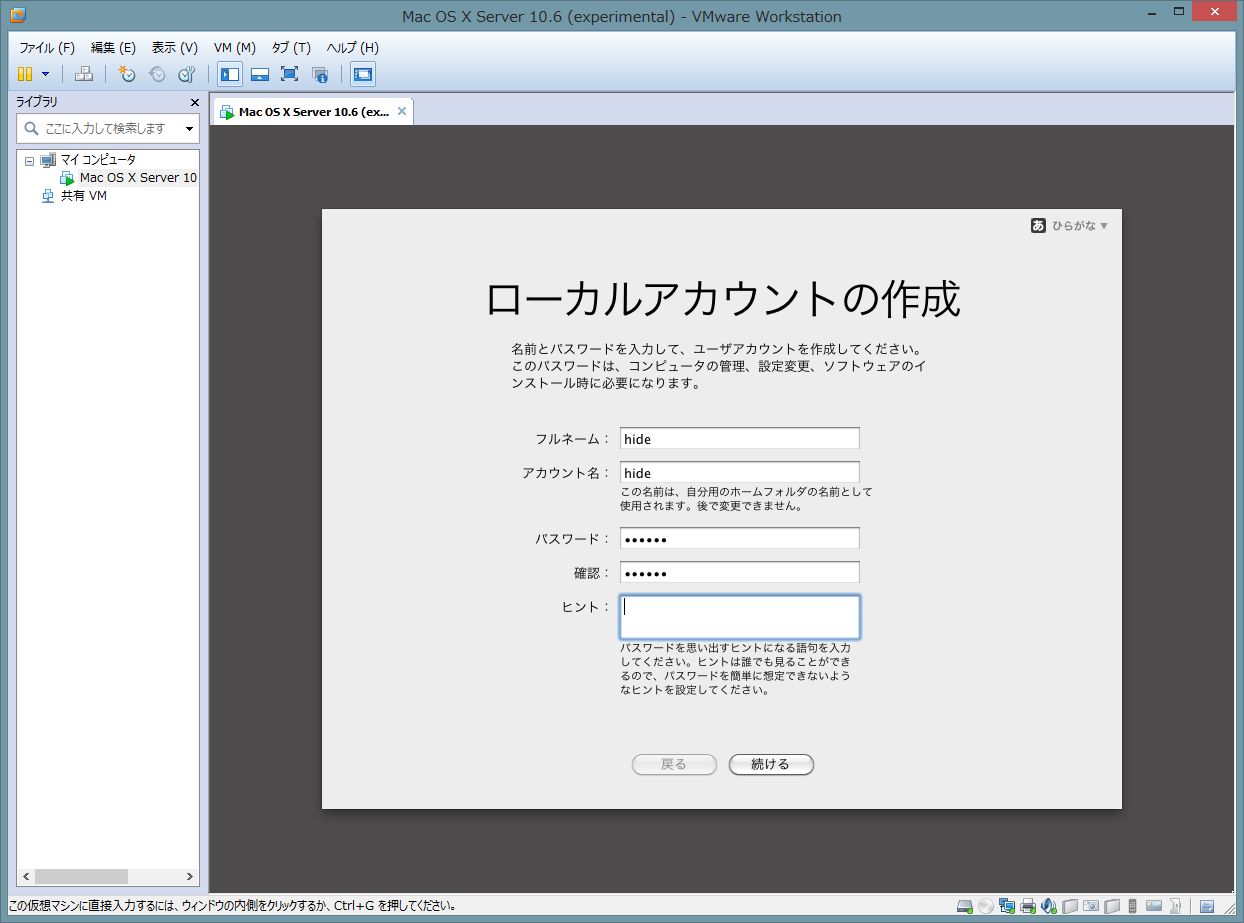This screenshot has height=923, width=1244.
Task: Toggle the console view toolbar button
Action: (x=363, y=74)
